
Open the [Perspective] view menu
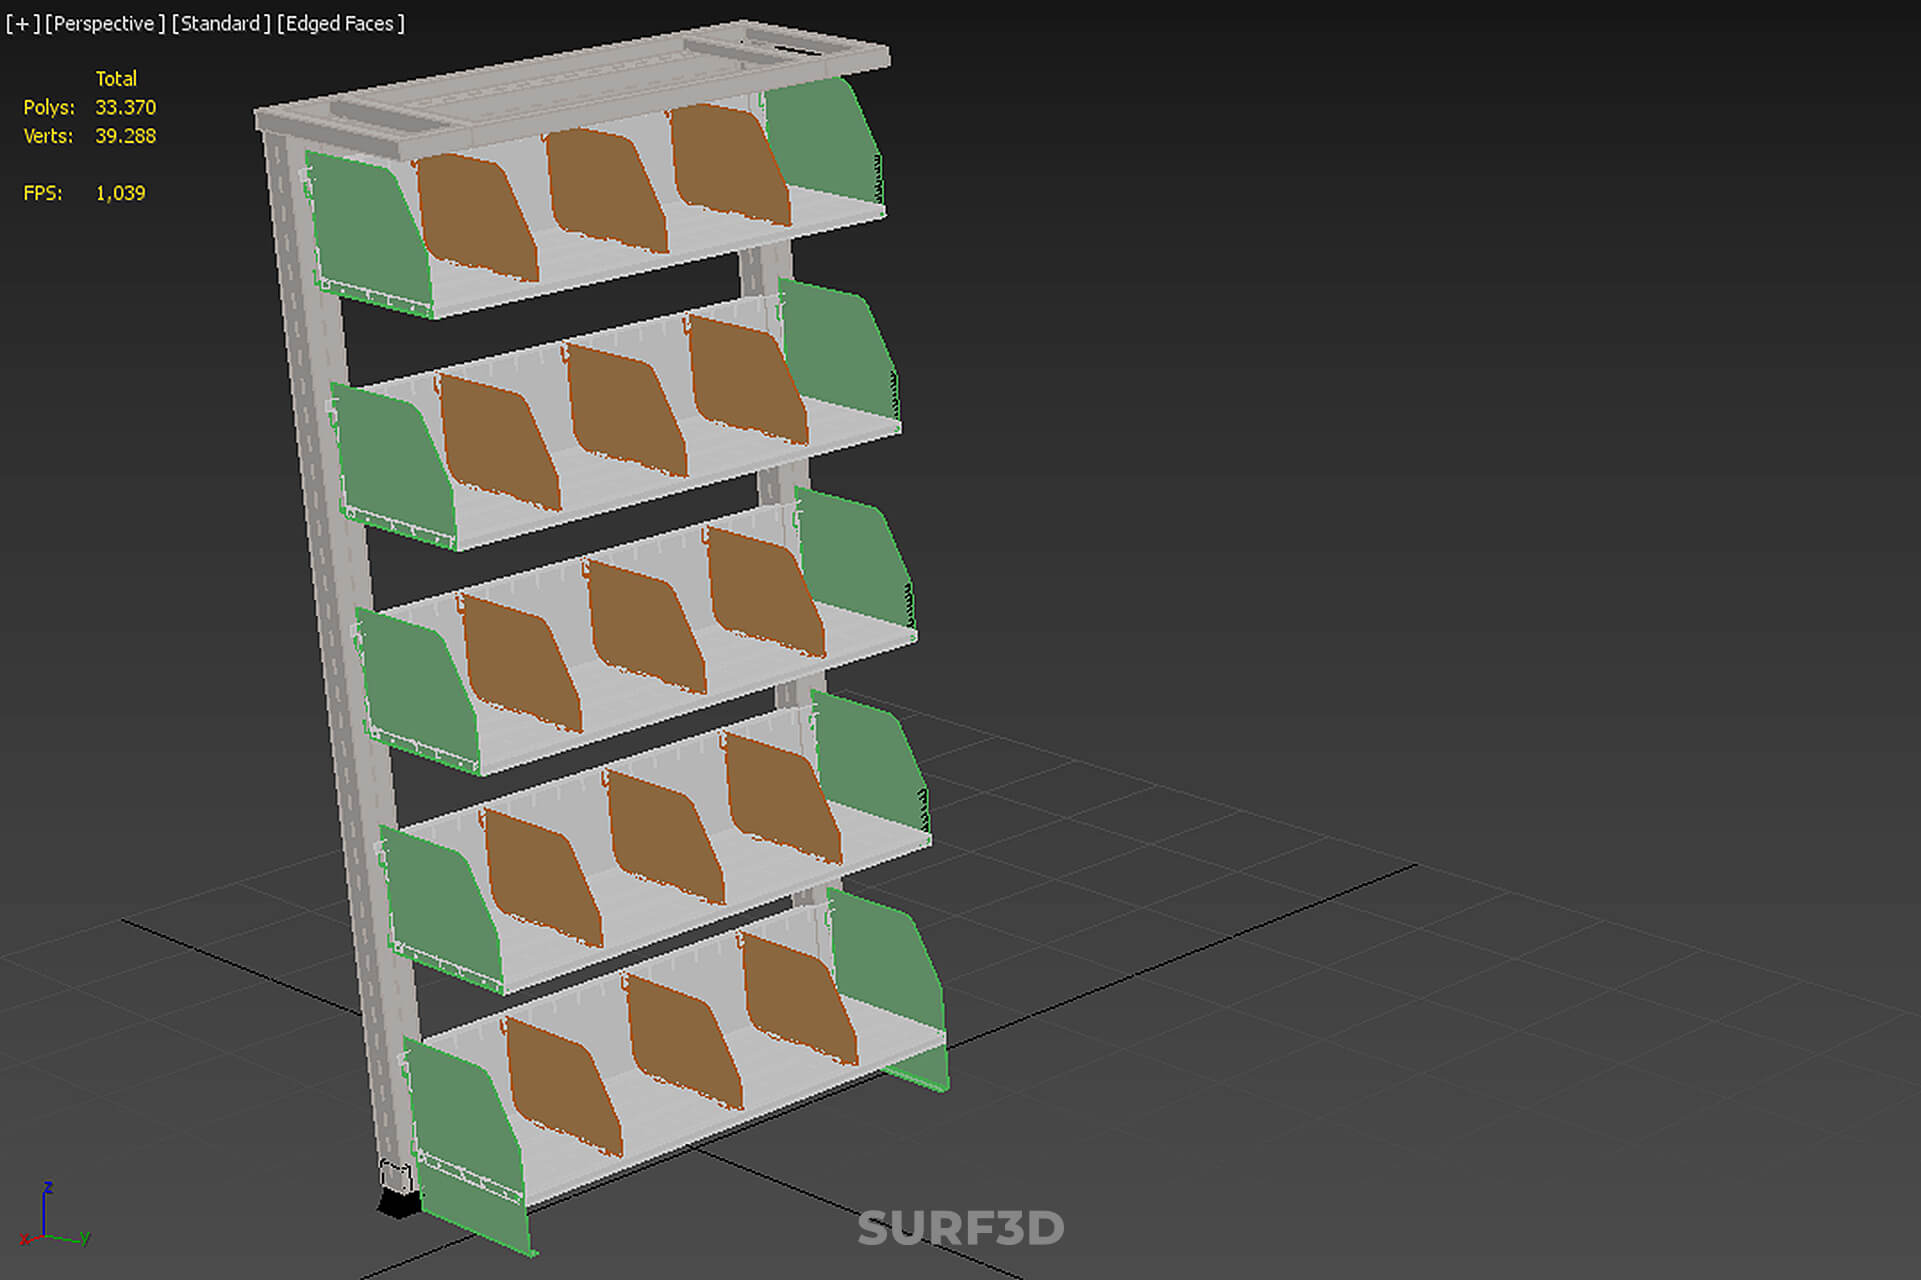[x=105, y=23]
